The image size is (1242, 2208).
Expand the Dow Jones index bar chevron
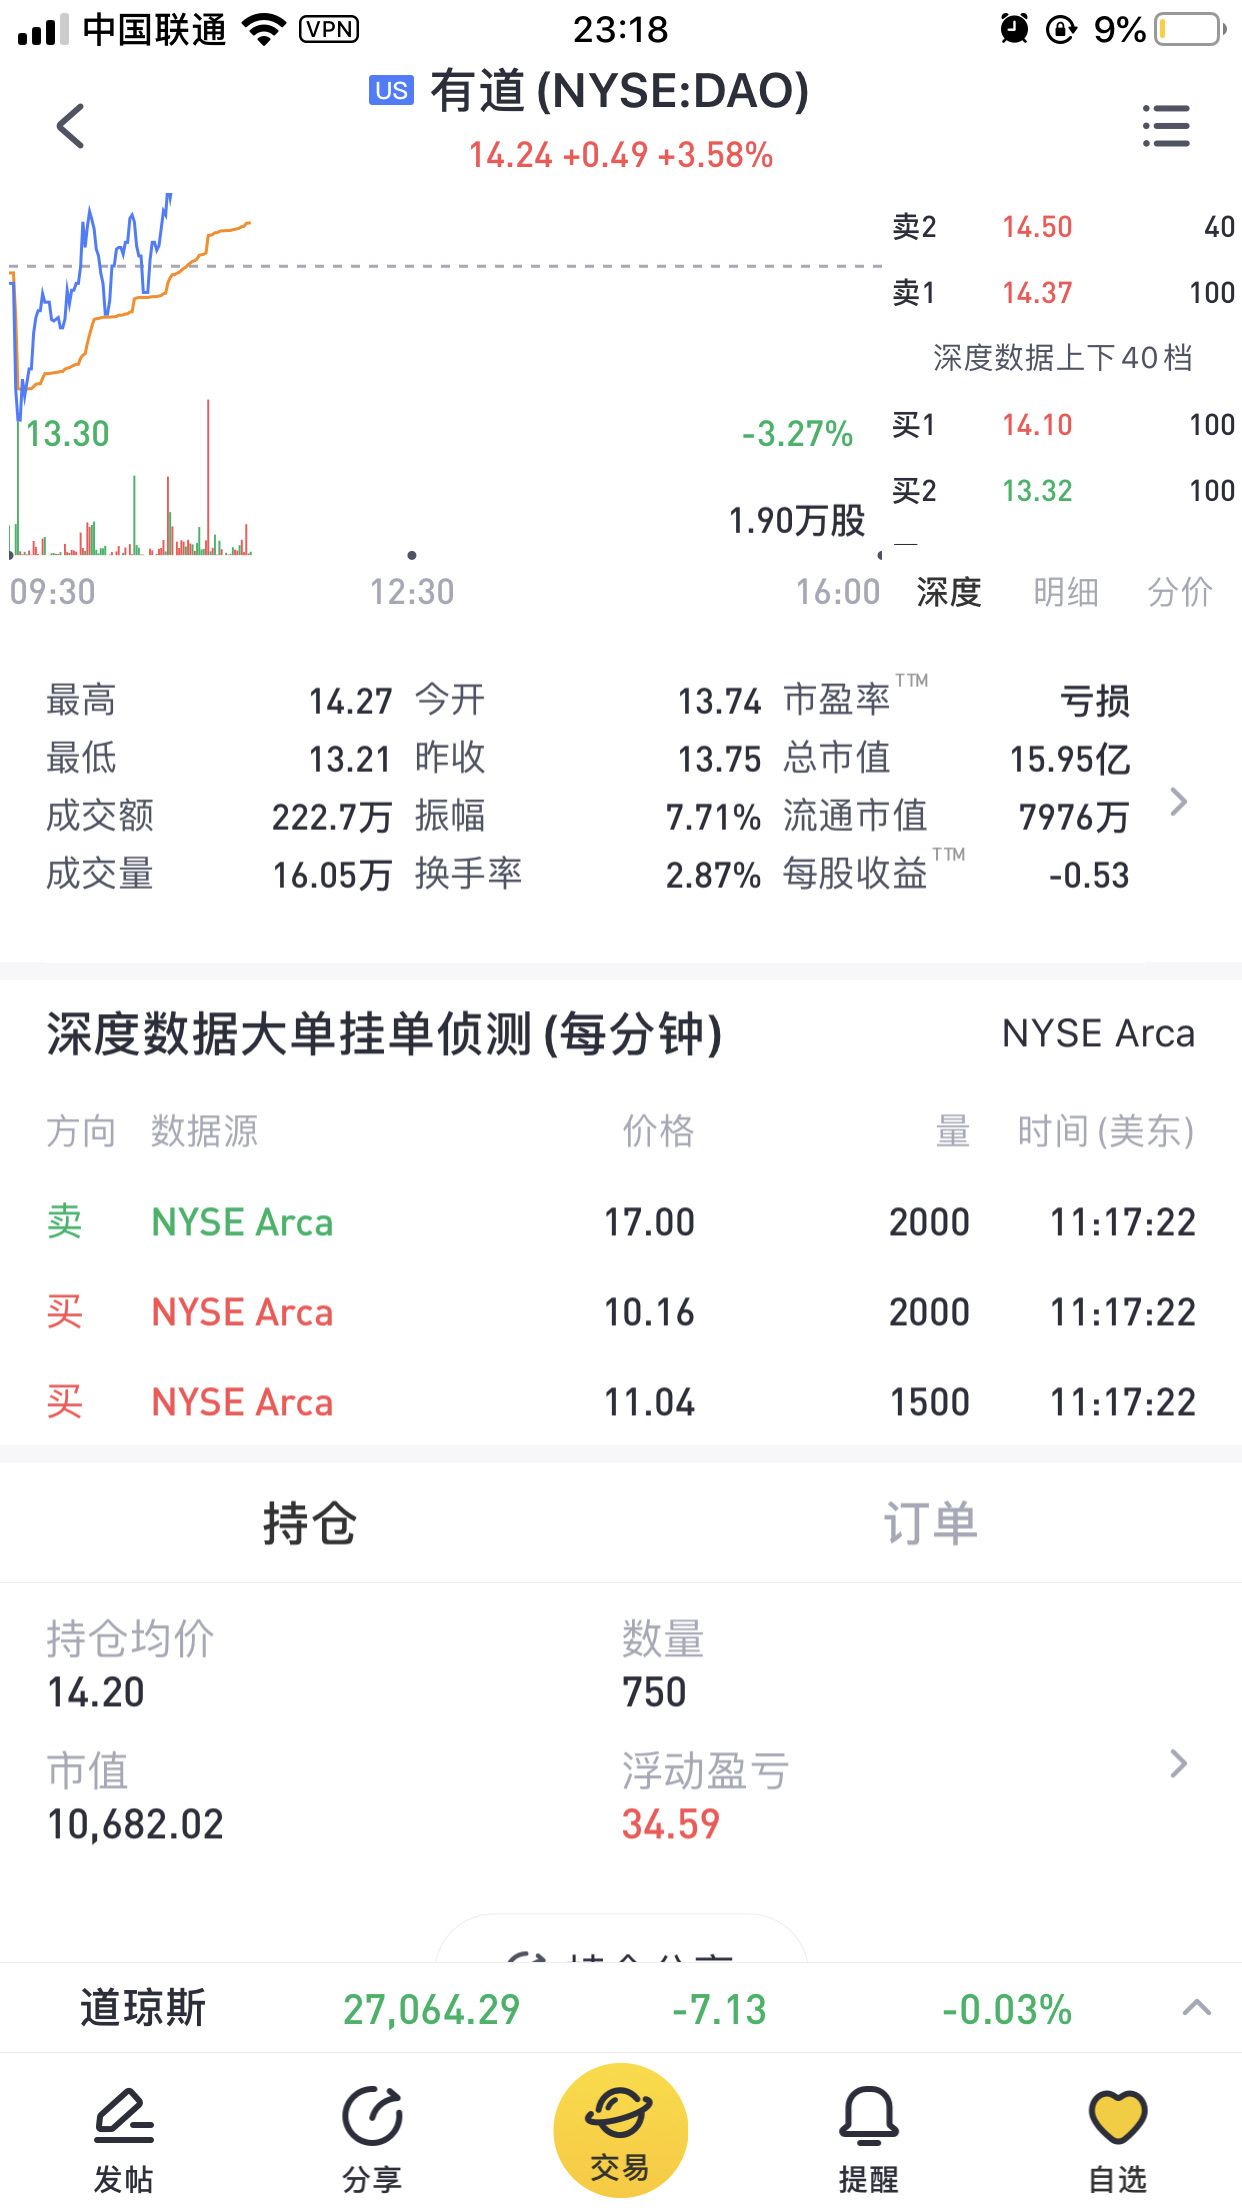(1197, 2008)
